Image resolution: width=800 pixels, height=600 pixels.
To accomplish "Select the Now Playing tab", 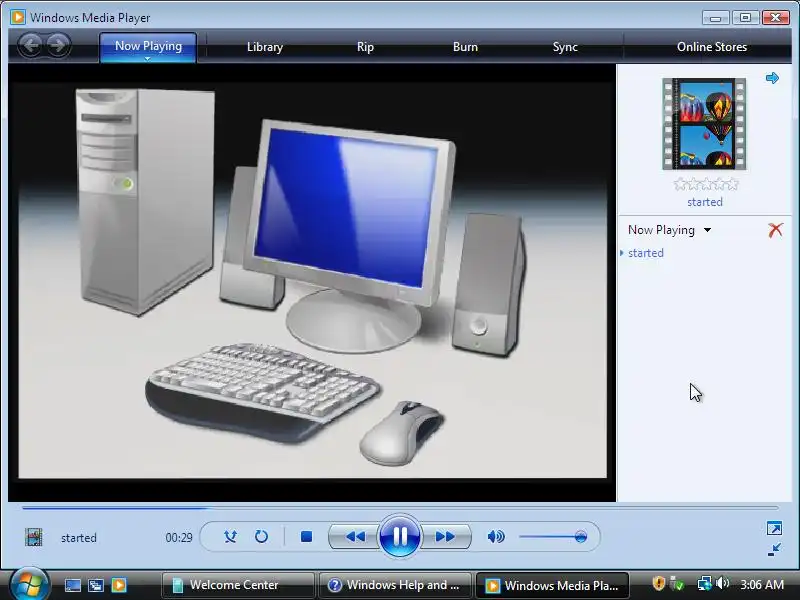I will pyautogui.click(x=148, y=47).
